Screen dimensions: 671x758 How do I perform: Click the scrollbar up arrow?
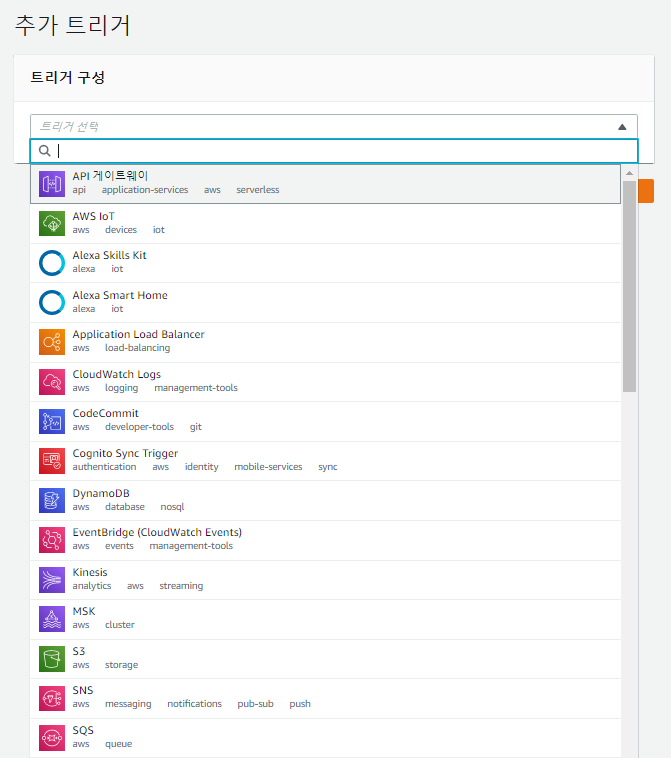click(629, 173)
